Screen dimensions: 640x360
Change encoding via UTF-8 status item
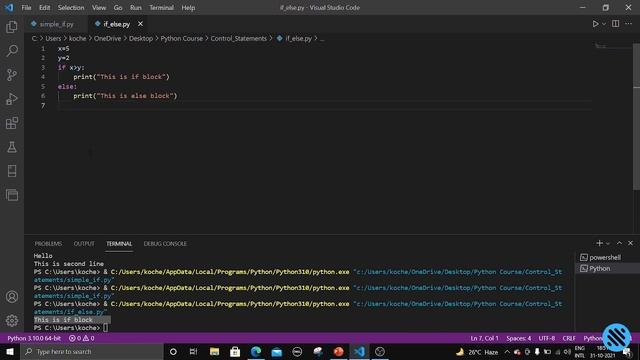click(547, 338)
